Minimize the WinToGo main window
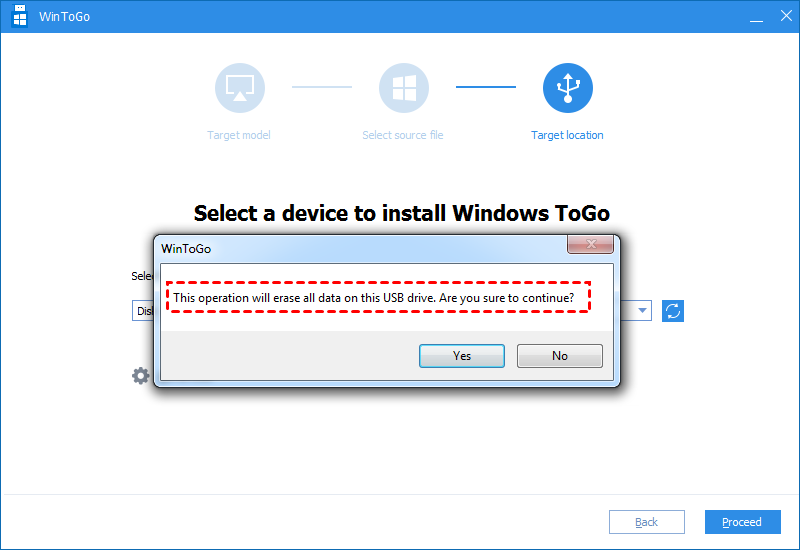Image resolution: width=800 pixels, height=550 pixels. (x=743, y=17)
